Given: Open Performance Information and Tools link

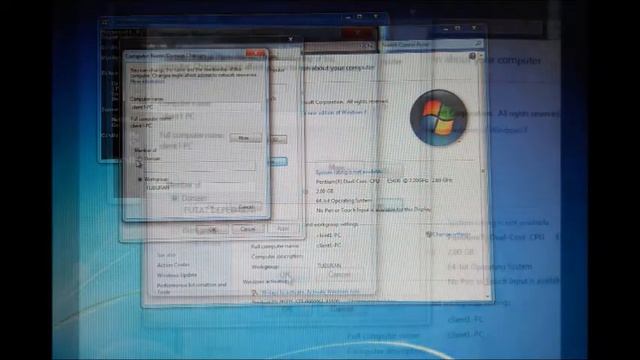Looking at the screenshot, I should [191, 288].
